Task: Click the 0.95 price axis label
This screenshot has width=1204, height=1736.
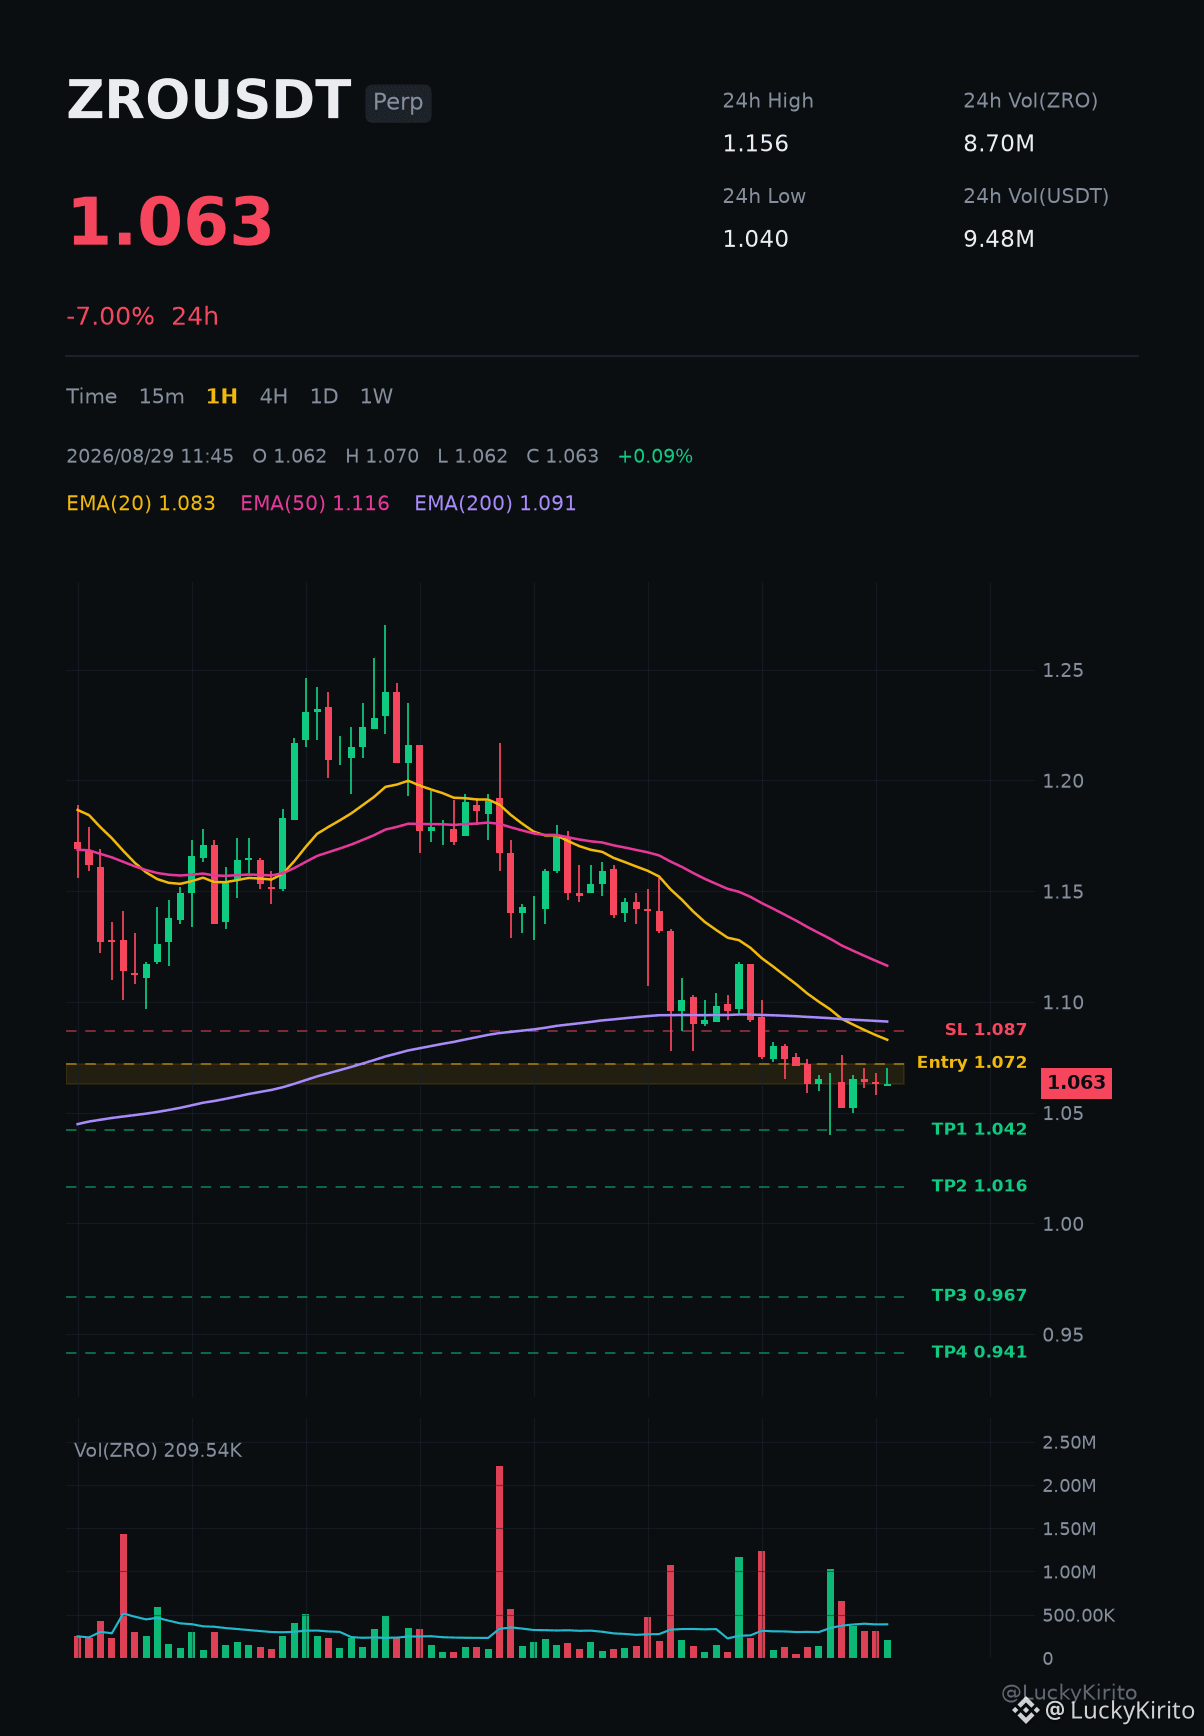Action: pyautogui.click(x=1063, y=1336)
